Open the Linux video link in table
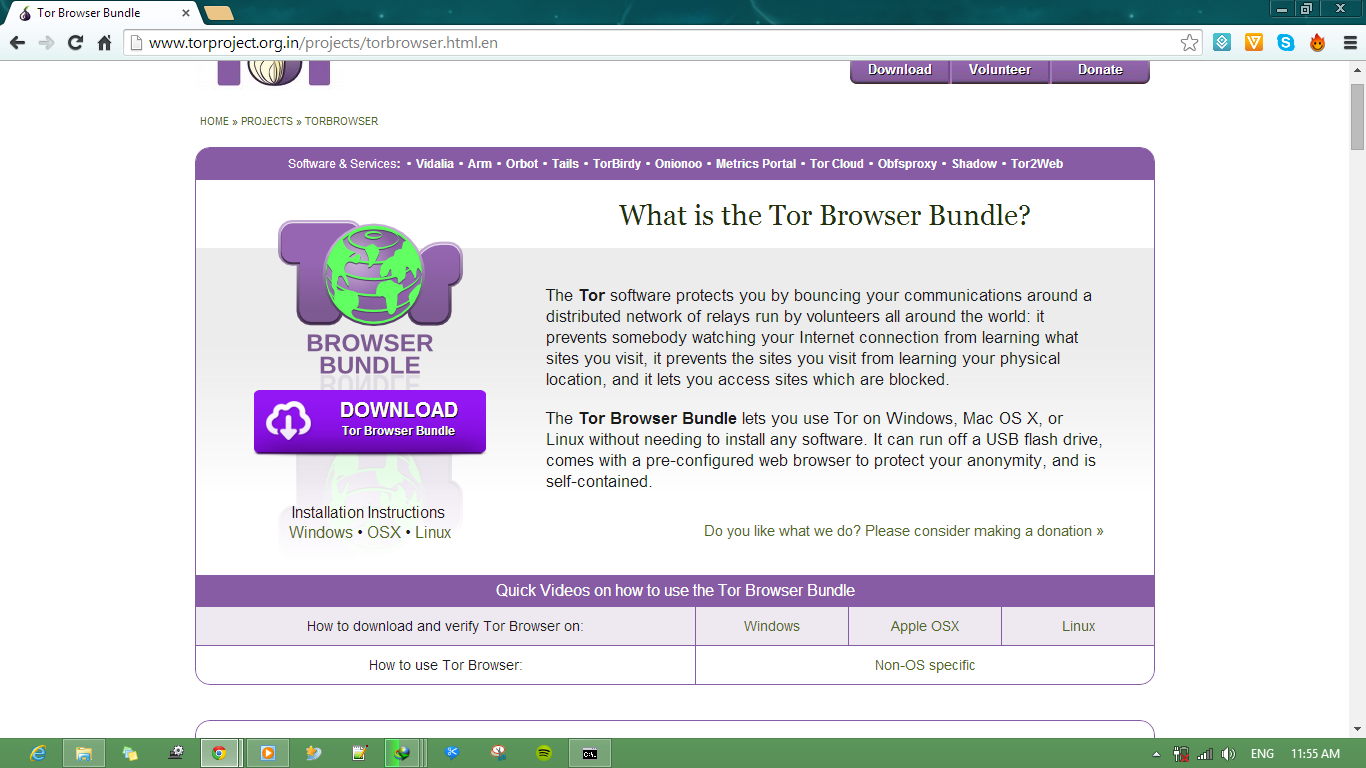Image resolution: width=1366 pixels, height=768 pixels. tap(1078, 626)
